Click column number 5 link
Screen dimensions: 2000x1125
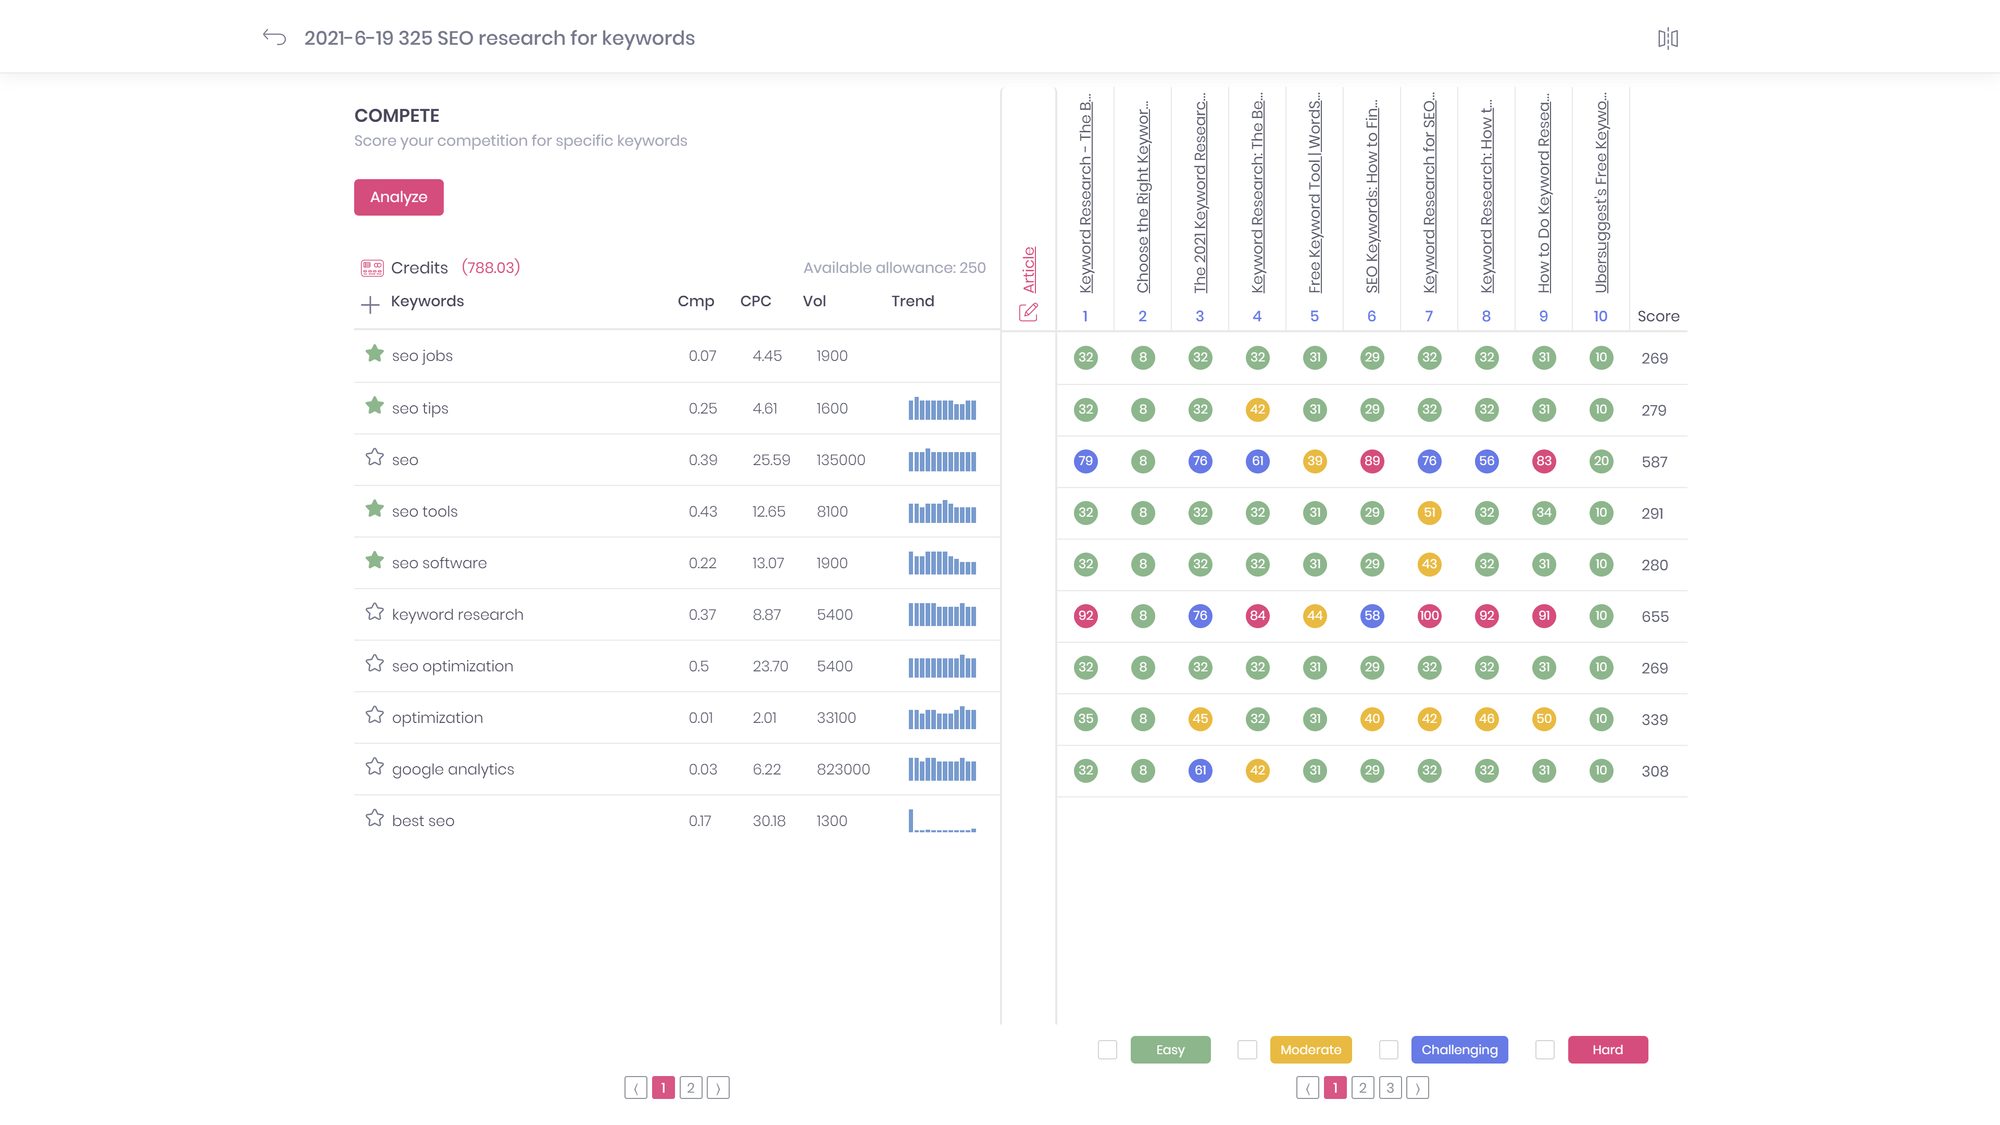1315,316
